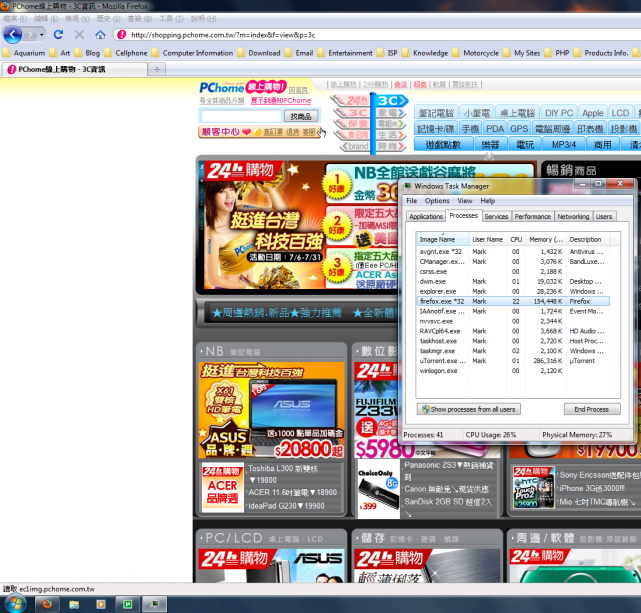The height and width of the screenshot is (613, 641).
Task: Click the site identity icon in address bar
Action: click(x=122, y=35)
